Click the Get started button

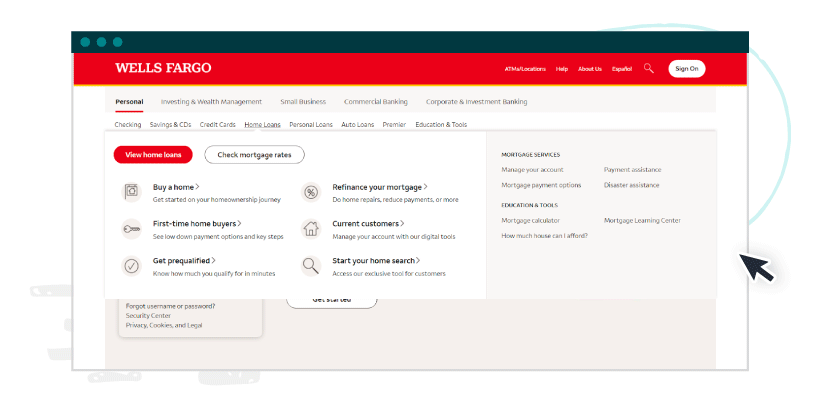coord(332,302)
